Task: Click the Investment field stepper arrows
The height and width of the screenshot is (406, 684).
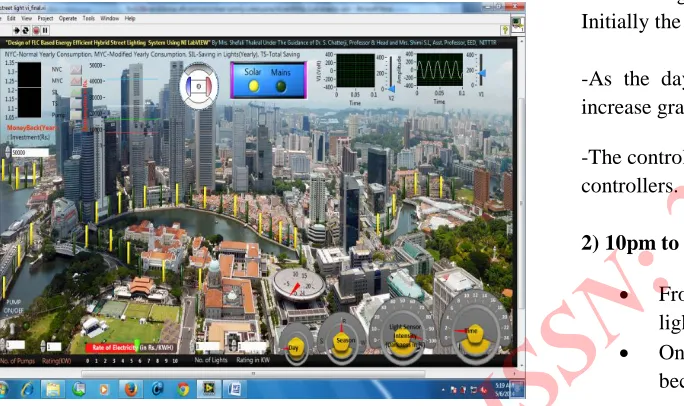Action: click(x=7, y=152)
